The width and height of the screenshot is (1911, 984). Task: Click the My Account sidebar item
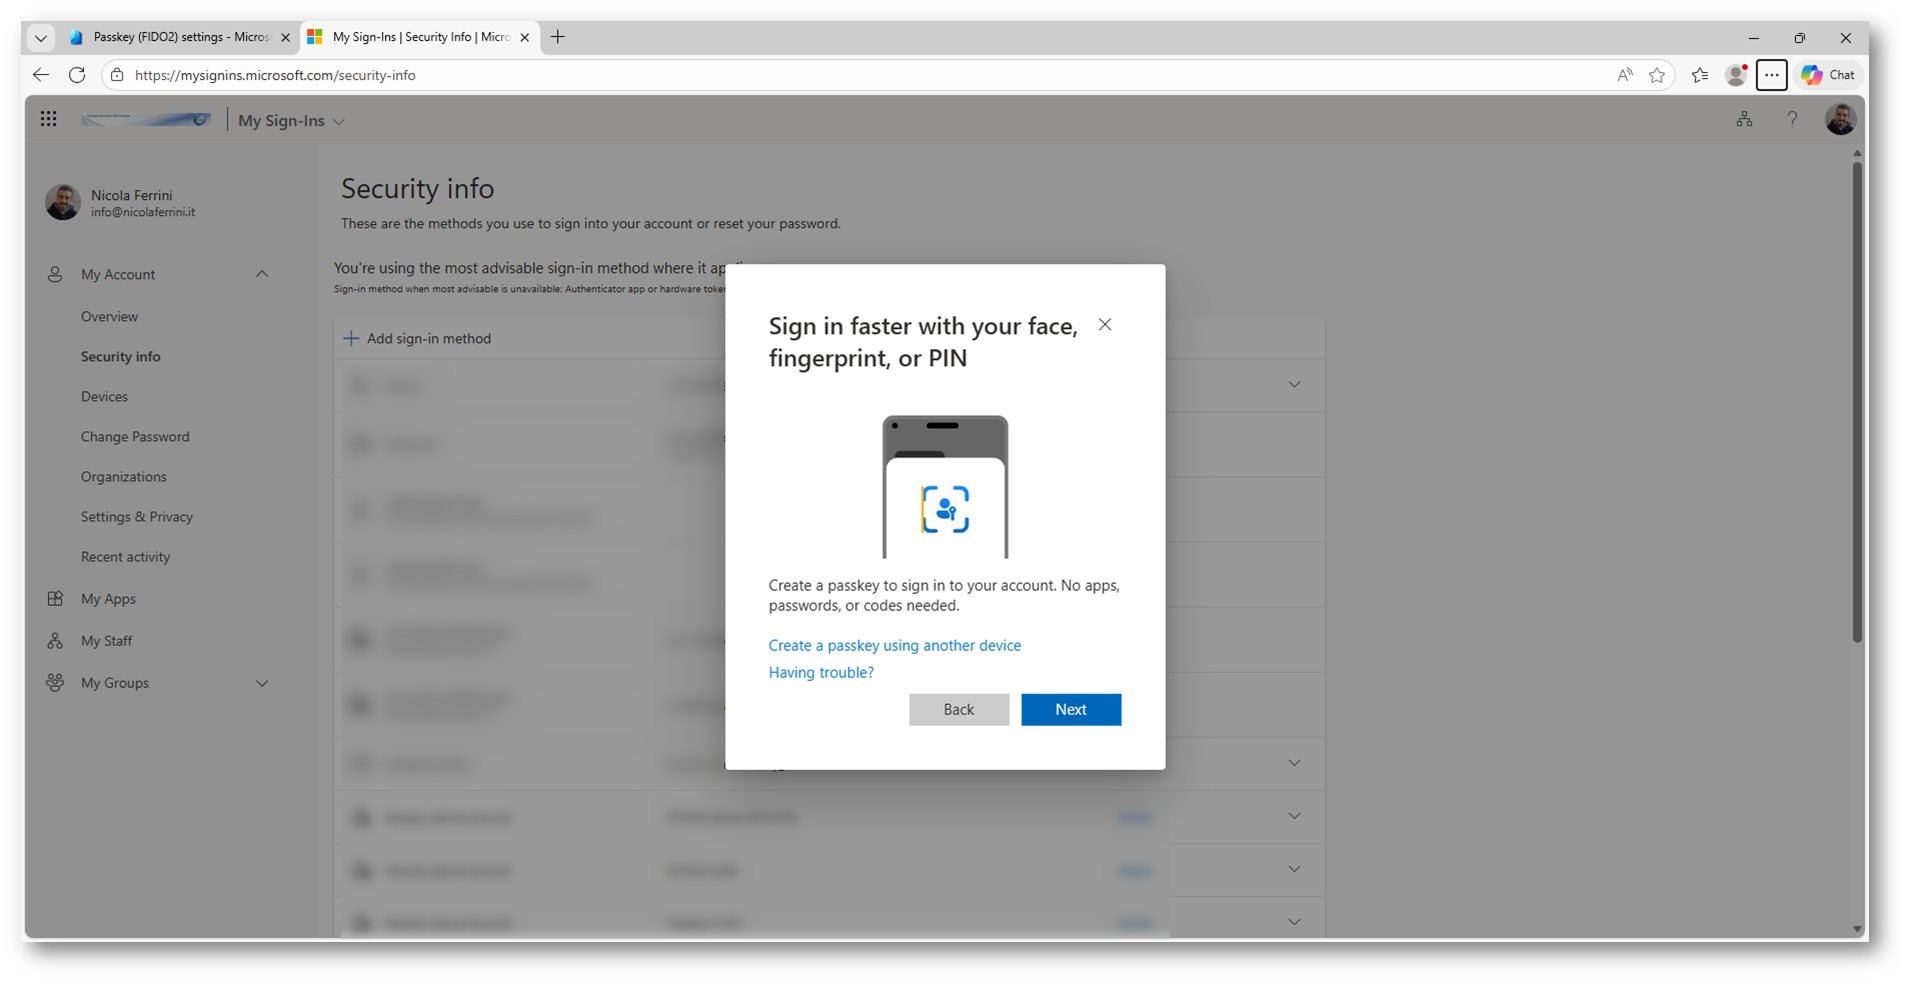[x=118, y=274]
